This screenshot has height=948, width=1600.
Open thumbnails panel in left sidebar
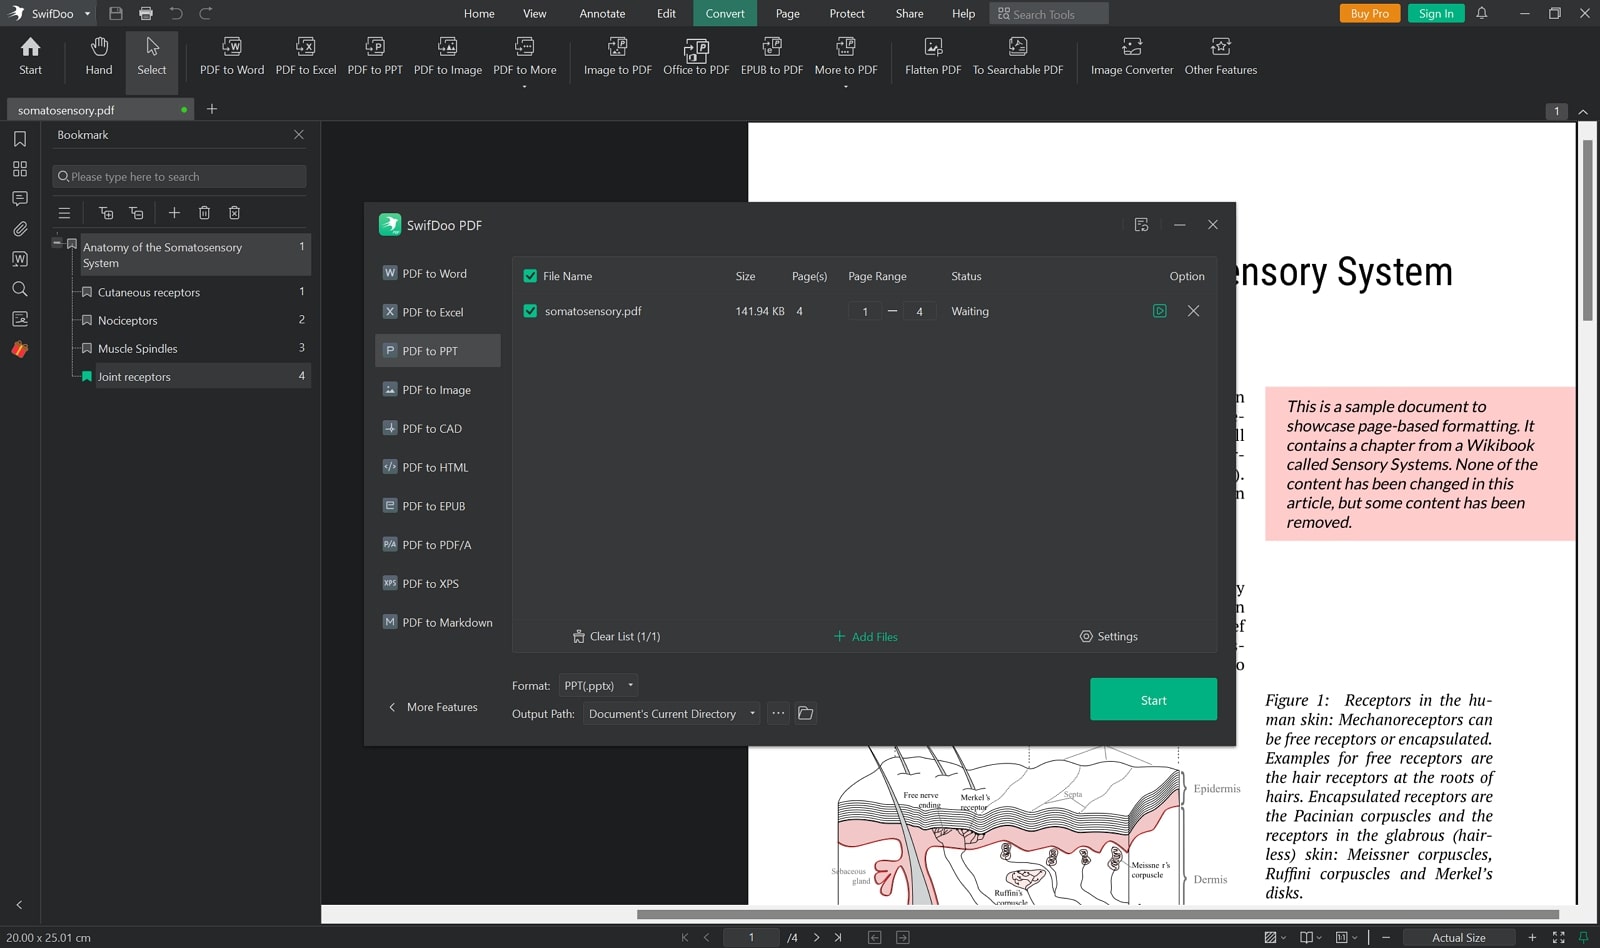(x=20, y=169)
